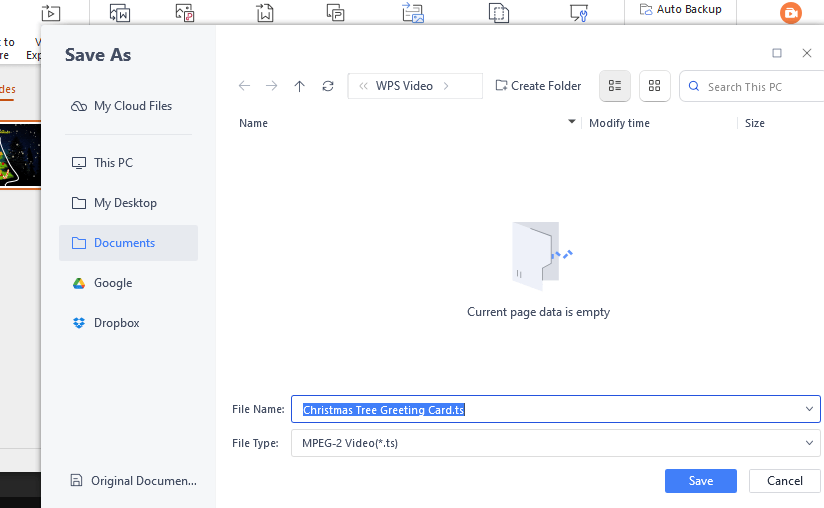Open File Name history dropdown
This screenshot has height=508, width=824.
click(x=809, y=409)
